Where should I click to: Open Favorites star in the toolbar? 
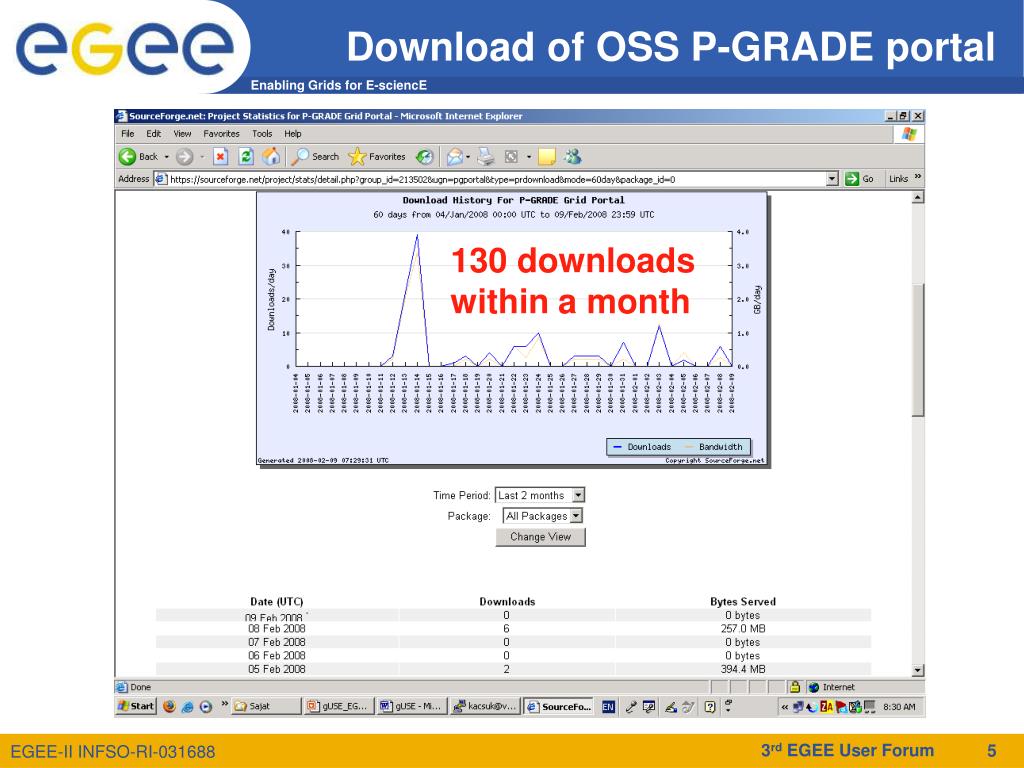click(377, 157)
